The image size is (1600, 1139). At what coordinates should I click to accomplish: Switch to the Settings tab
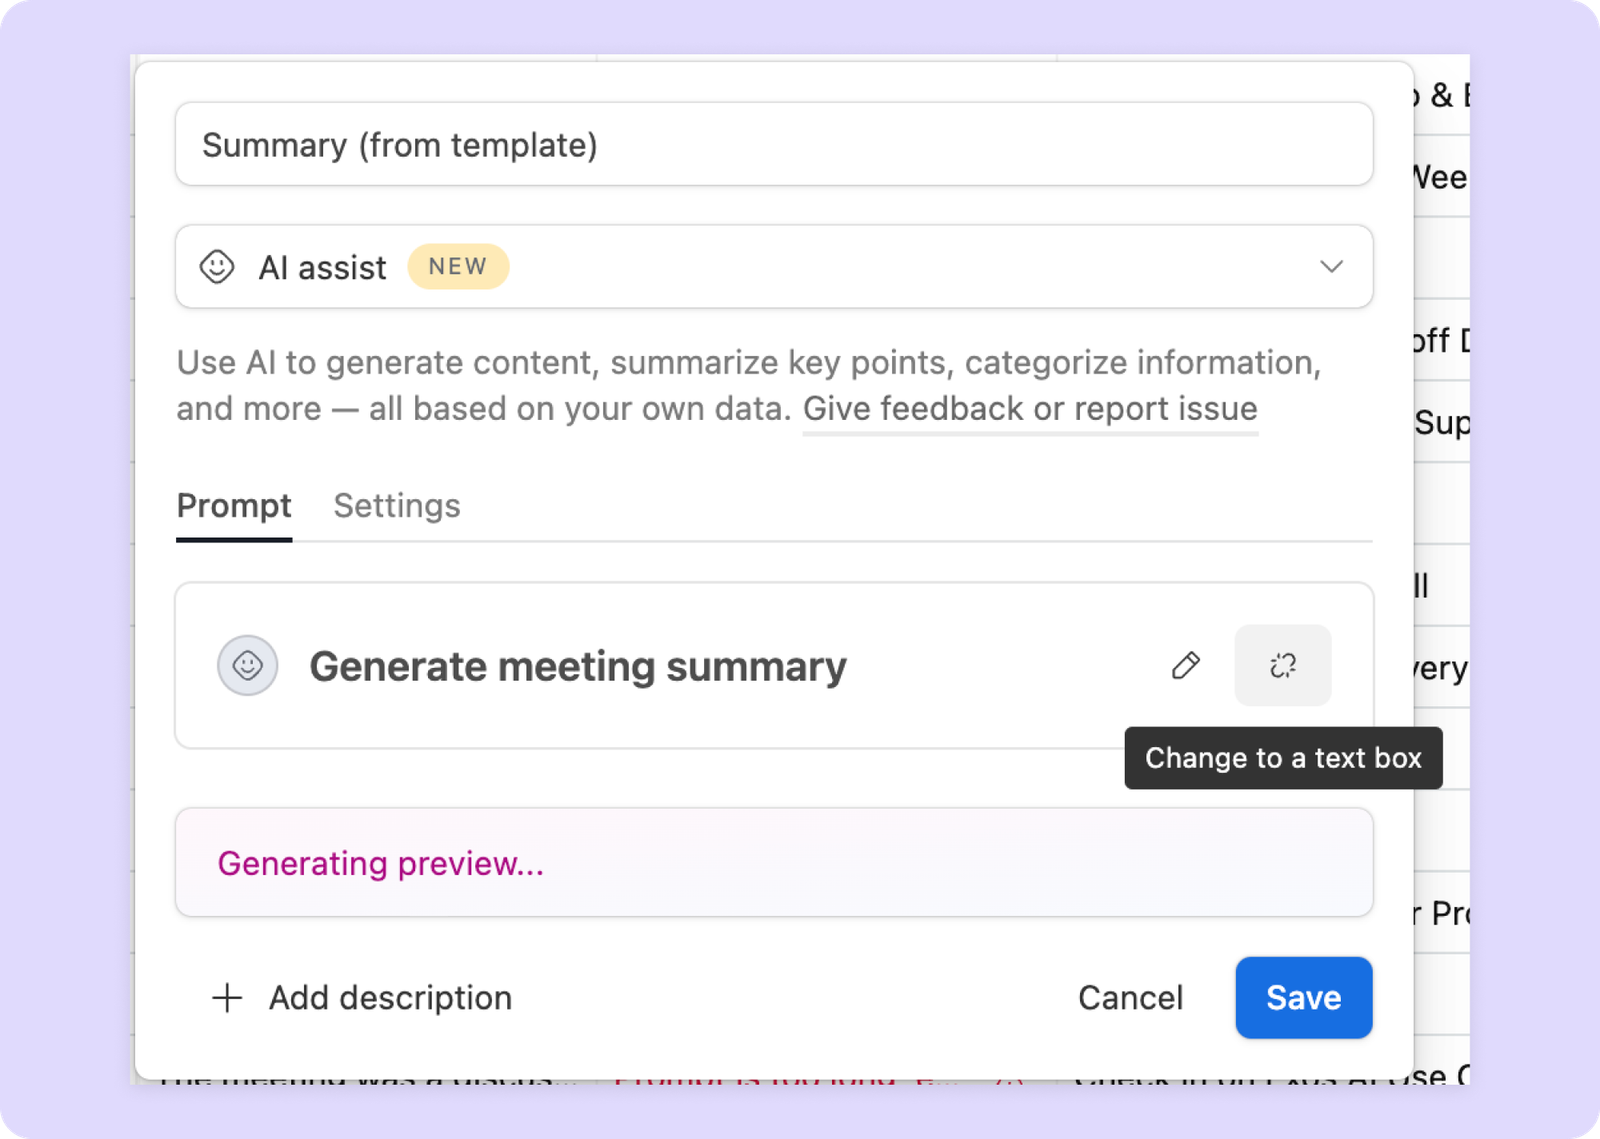tap(397, 506)
